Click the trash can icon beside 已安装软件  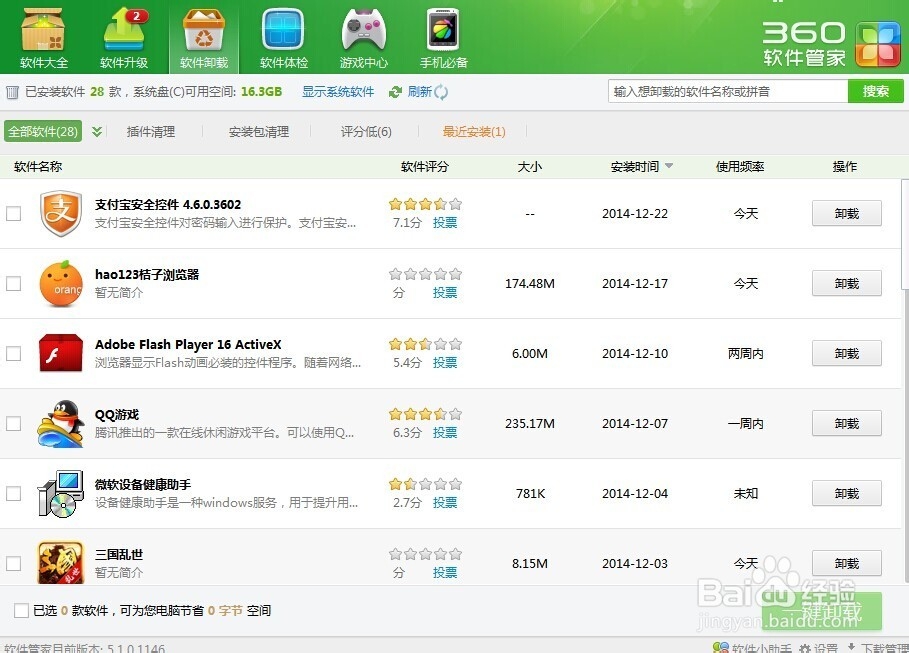coord(12,92)
